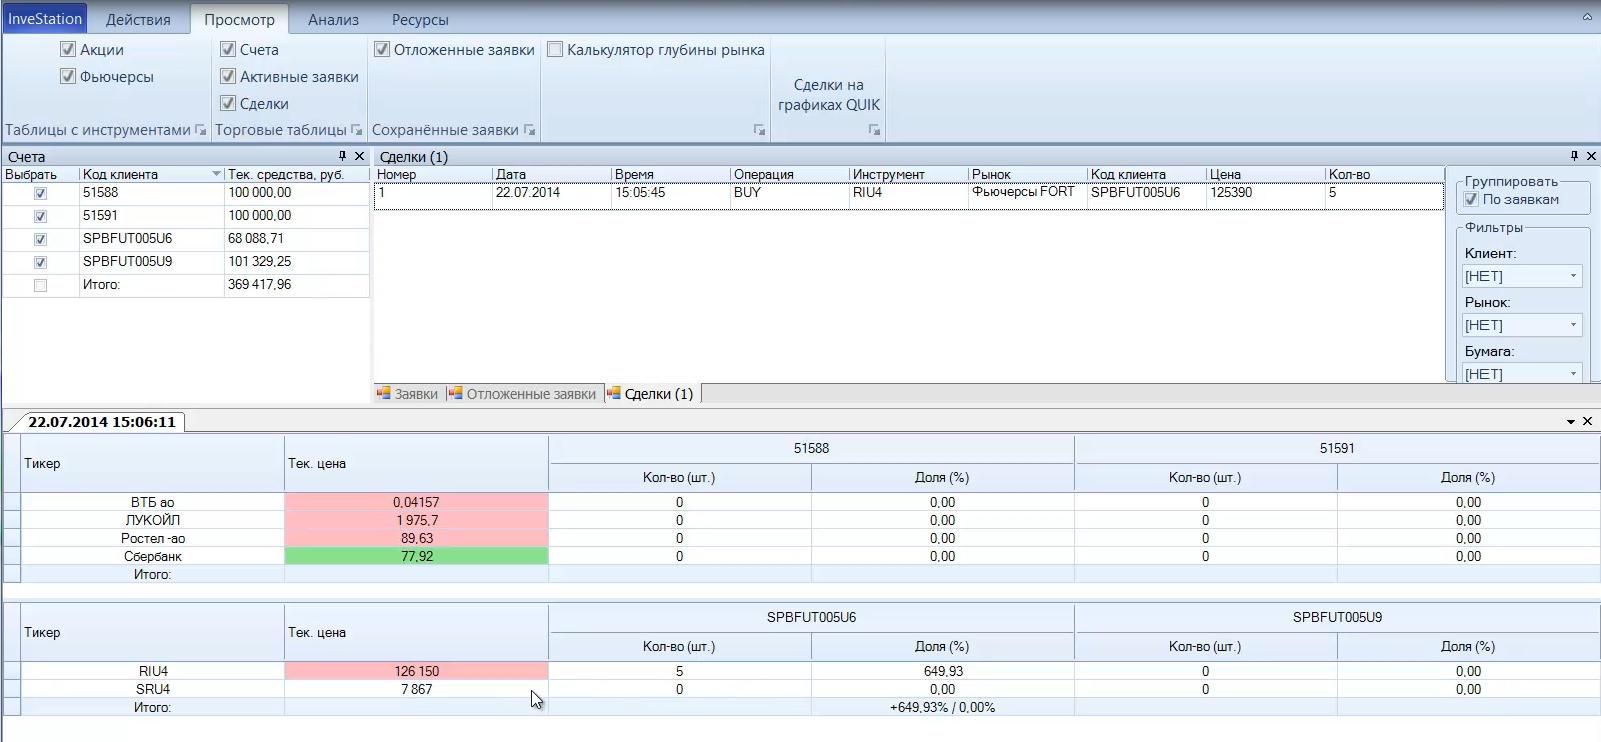The width and height of the screenshot is (1601, 742).
Task: Select the RIU4 futures ticker row
Action: point(153,671)
